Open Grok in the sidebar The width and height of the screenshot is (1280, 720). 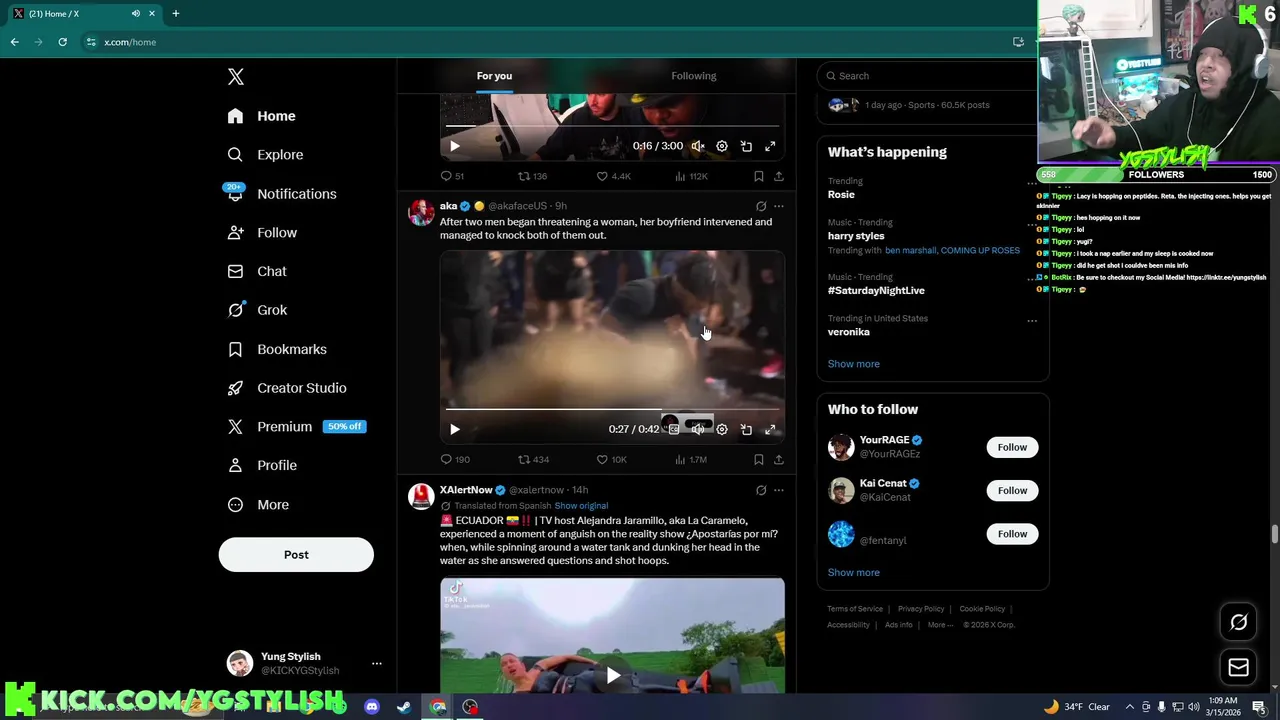(257, 310)
